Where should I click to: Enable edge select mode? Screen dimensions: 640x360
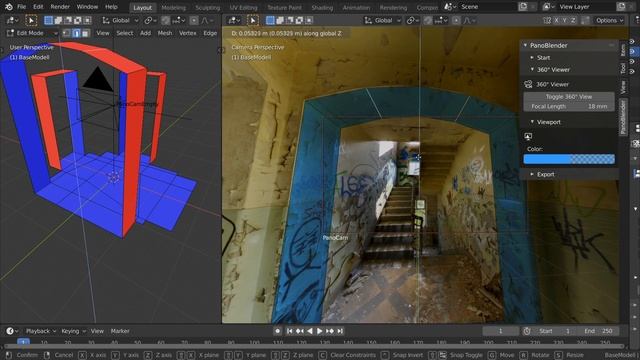pos(76,33)
